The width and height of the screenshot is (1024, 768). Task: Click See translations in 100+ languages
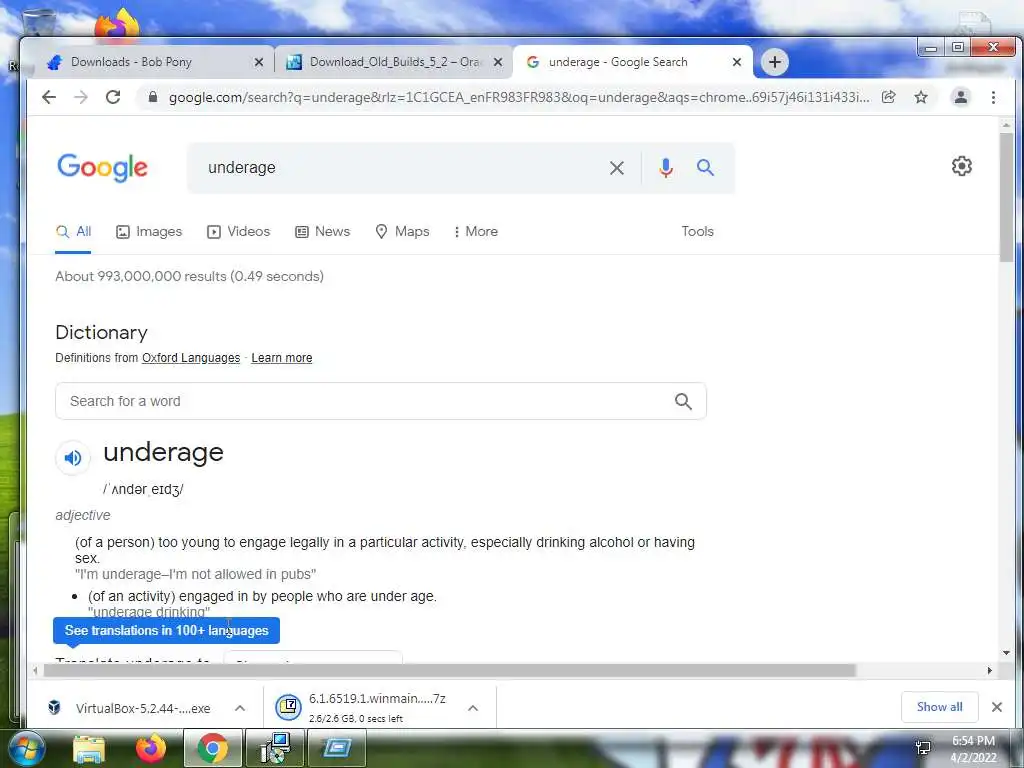tap(167, 631)
